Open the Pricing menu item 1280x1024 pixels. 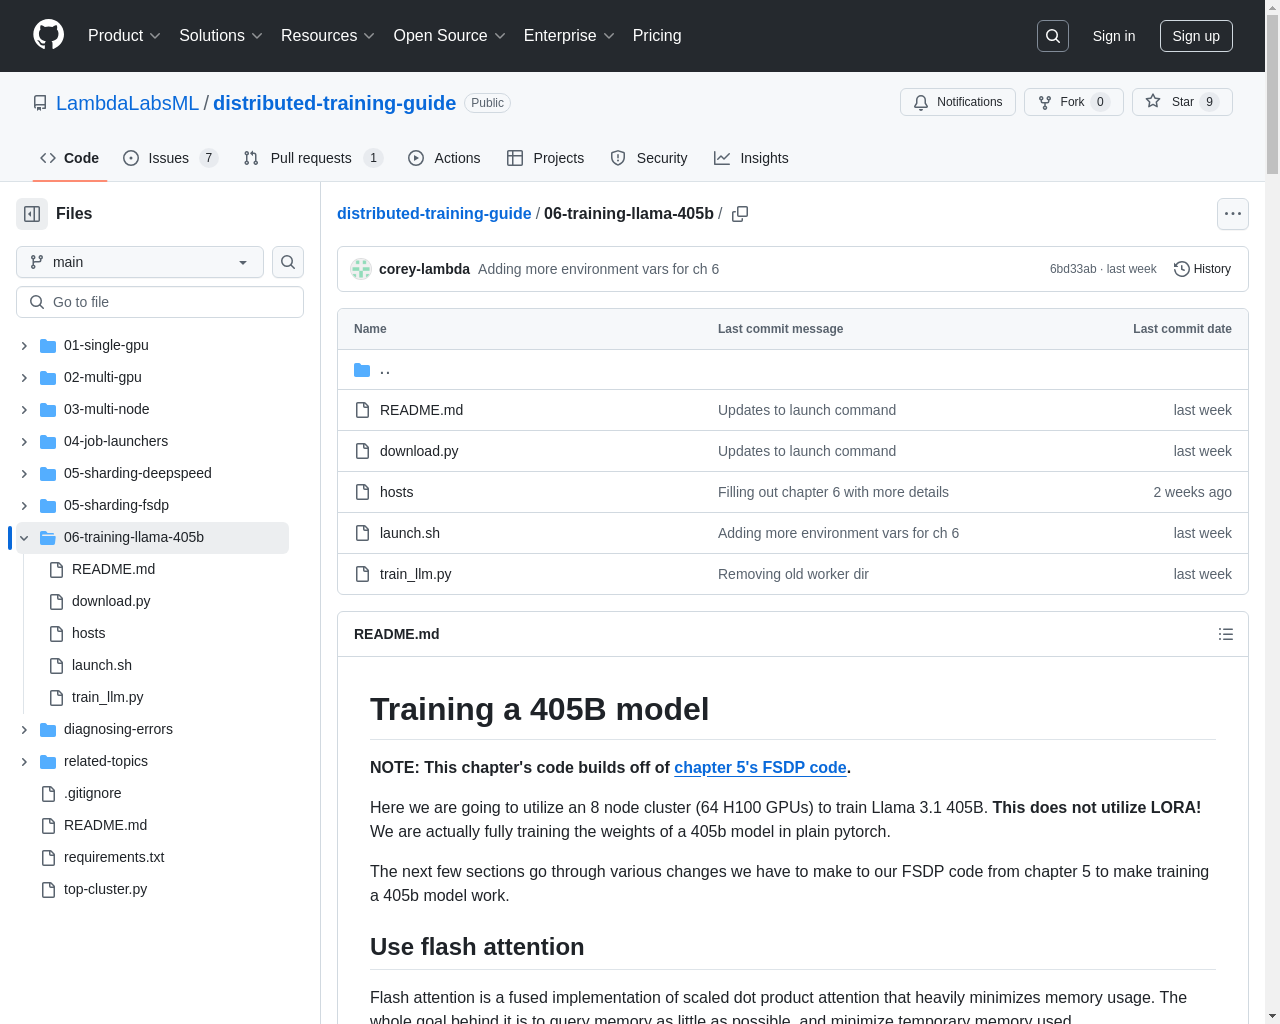tap(657, 36)
